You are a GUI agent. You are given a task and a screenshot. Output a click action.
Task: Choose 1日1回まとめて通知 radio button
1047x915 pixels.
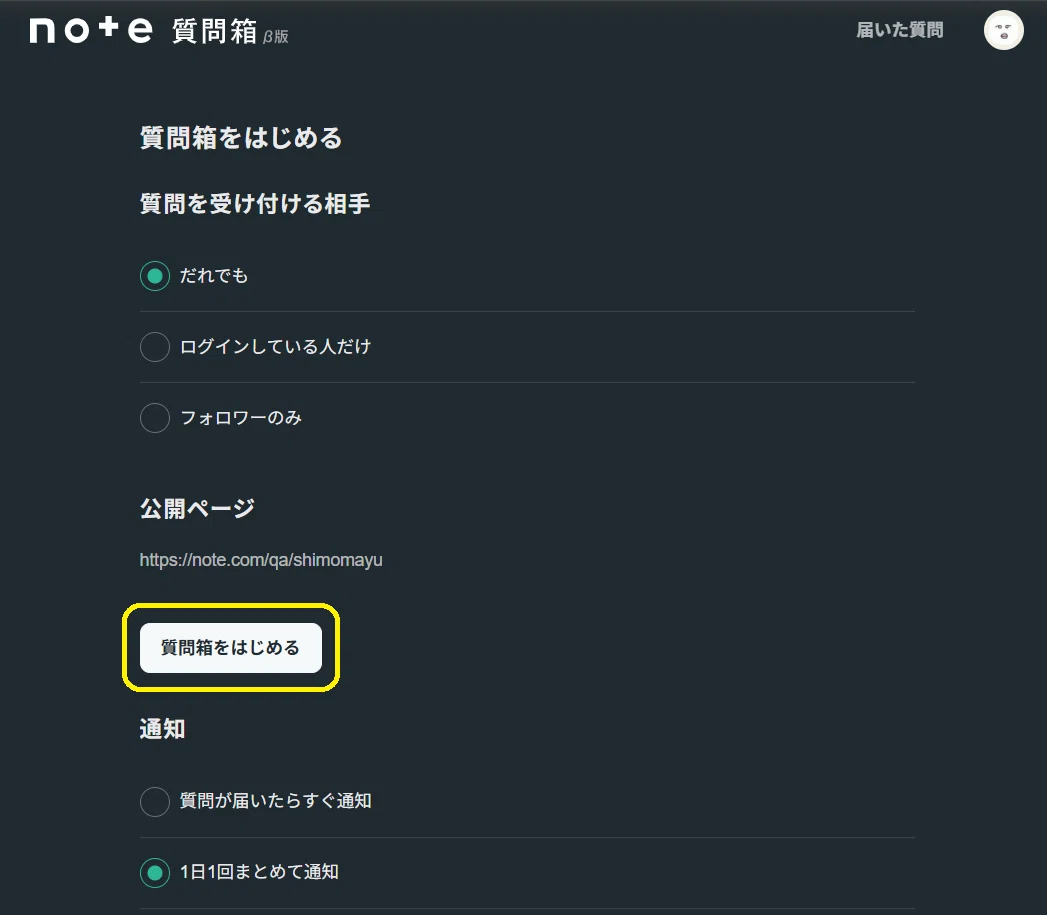click(x=155, y=873)
